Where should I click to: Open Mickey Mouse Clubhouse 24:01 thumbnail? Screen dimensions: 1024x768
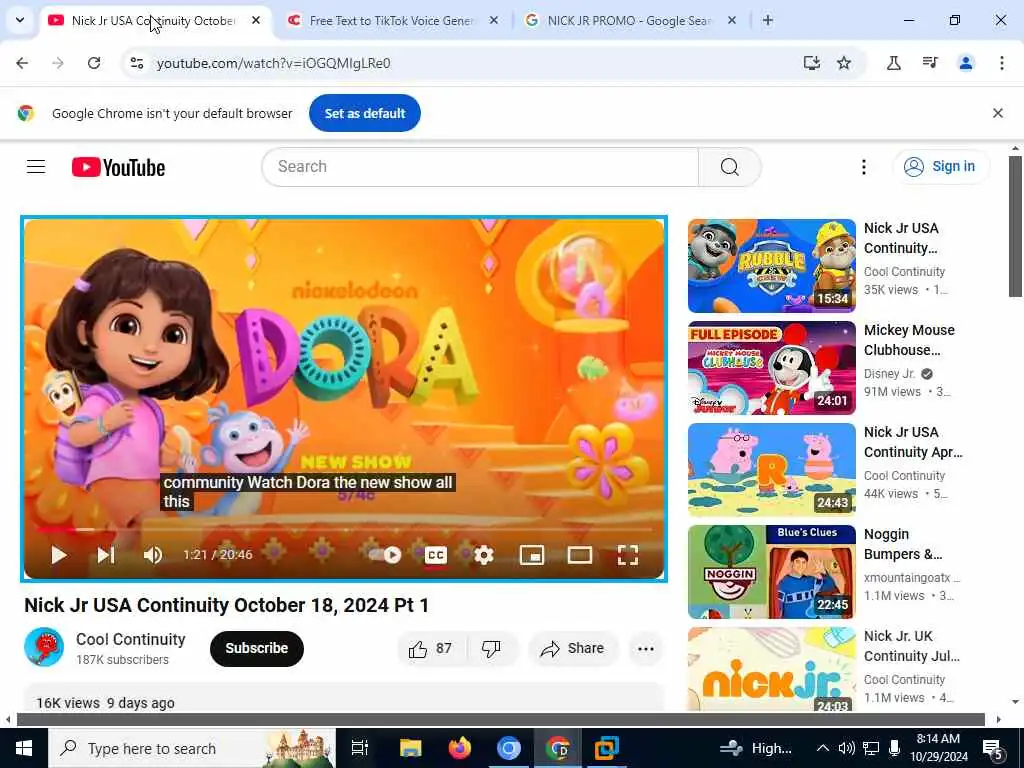pos(771,368)
